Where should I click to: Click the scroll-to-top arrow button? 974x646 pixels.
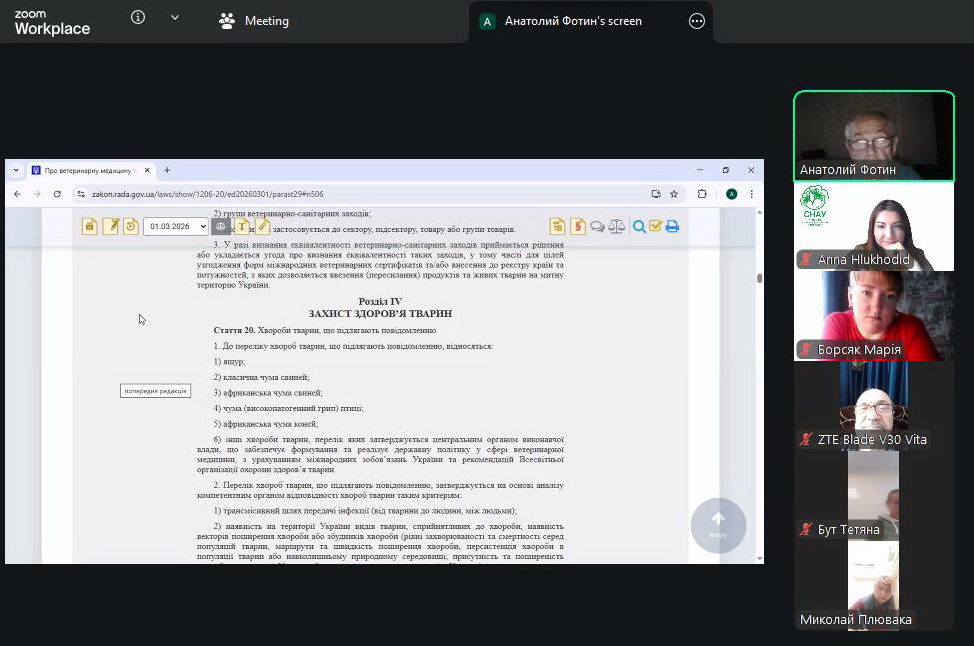pyautogui.click(x=718, y=524)
